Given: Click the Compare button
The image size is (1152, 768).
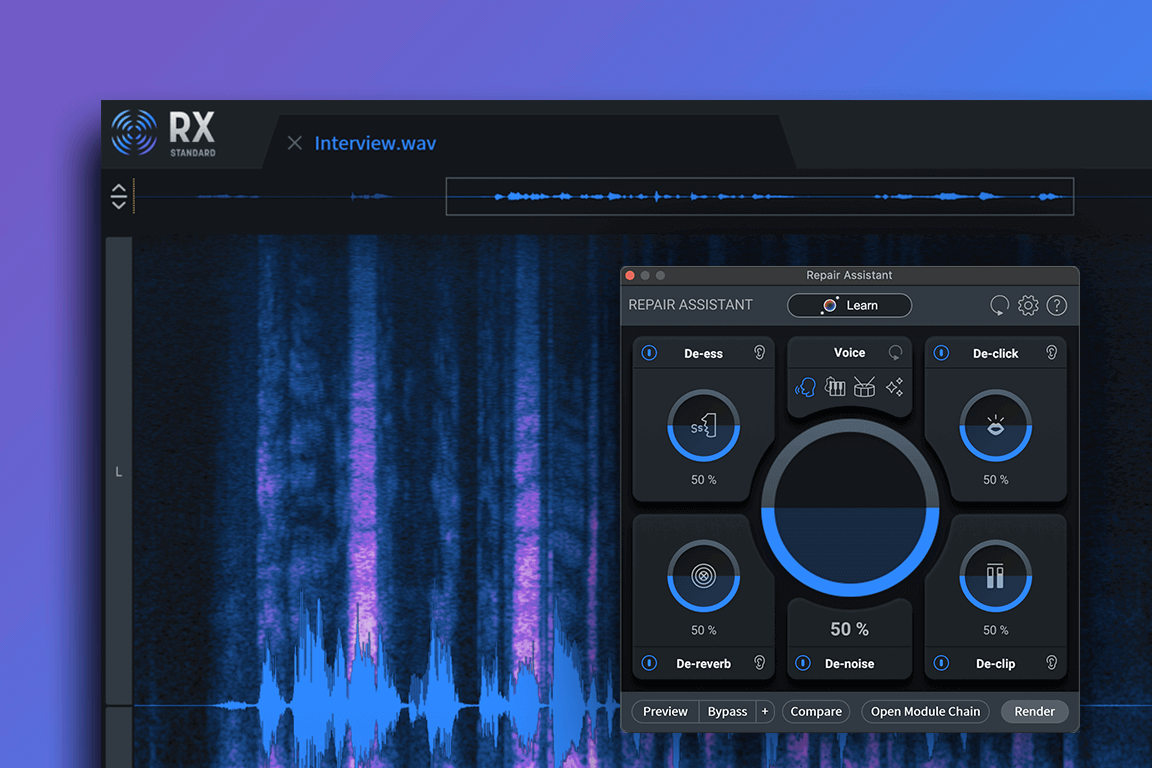Looking at the screenshot, I should (x=816, y=711).
